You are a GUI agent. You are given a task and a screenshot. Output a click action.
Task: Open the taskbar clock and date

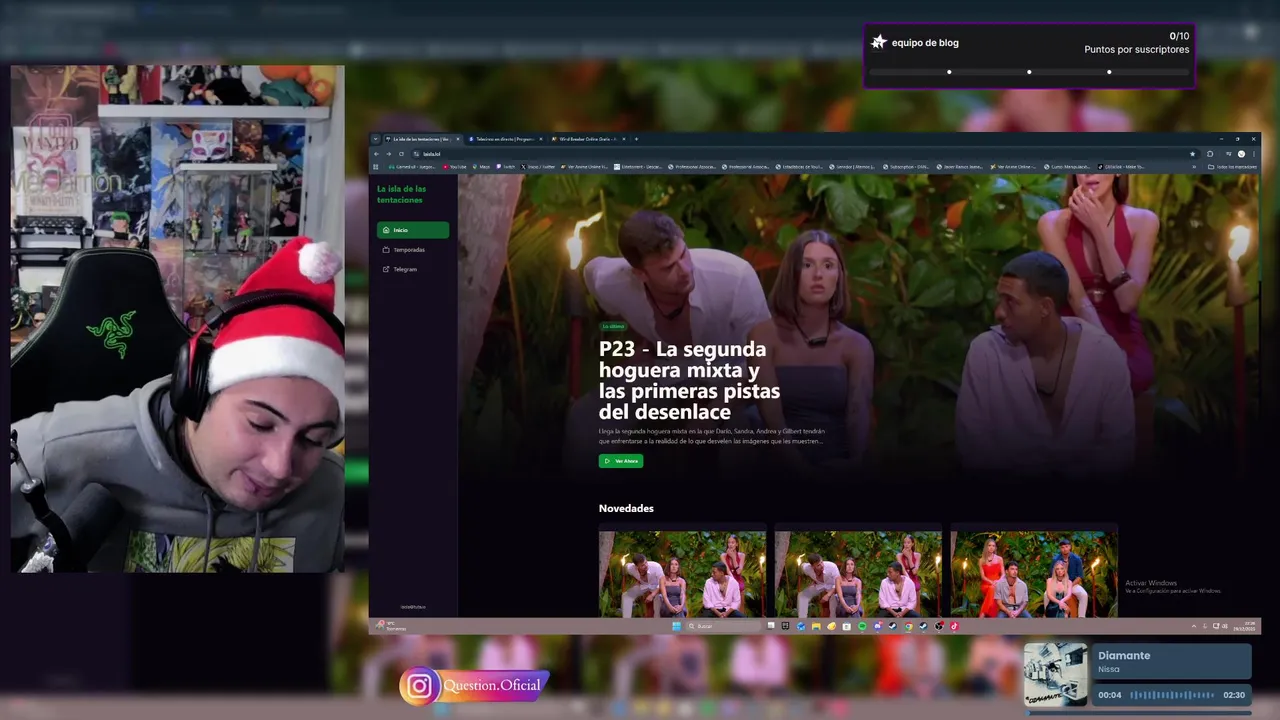1244,626
